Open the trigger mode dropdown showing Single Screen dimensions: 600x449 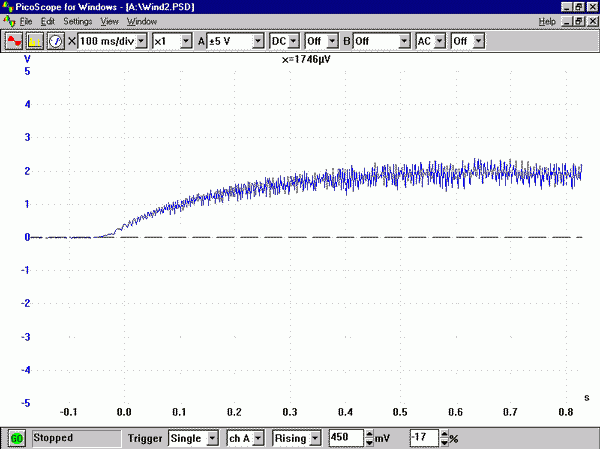click(x=212, y=438)
